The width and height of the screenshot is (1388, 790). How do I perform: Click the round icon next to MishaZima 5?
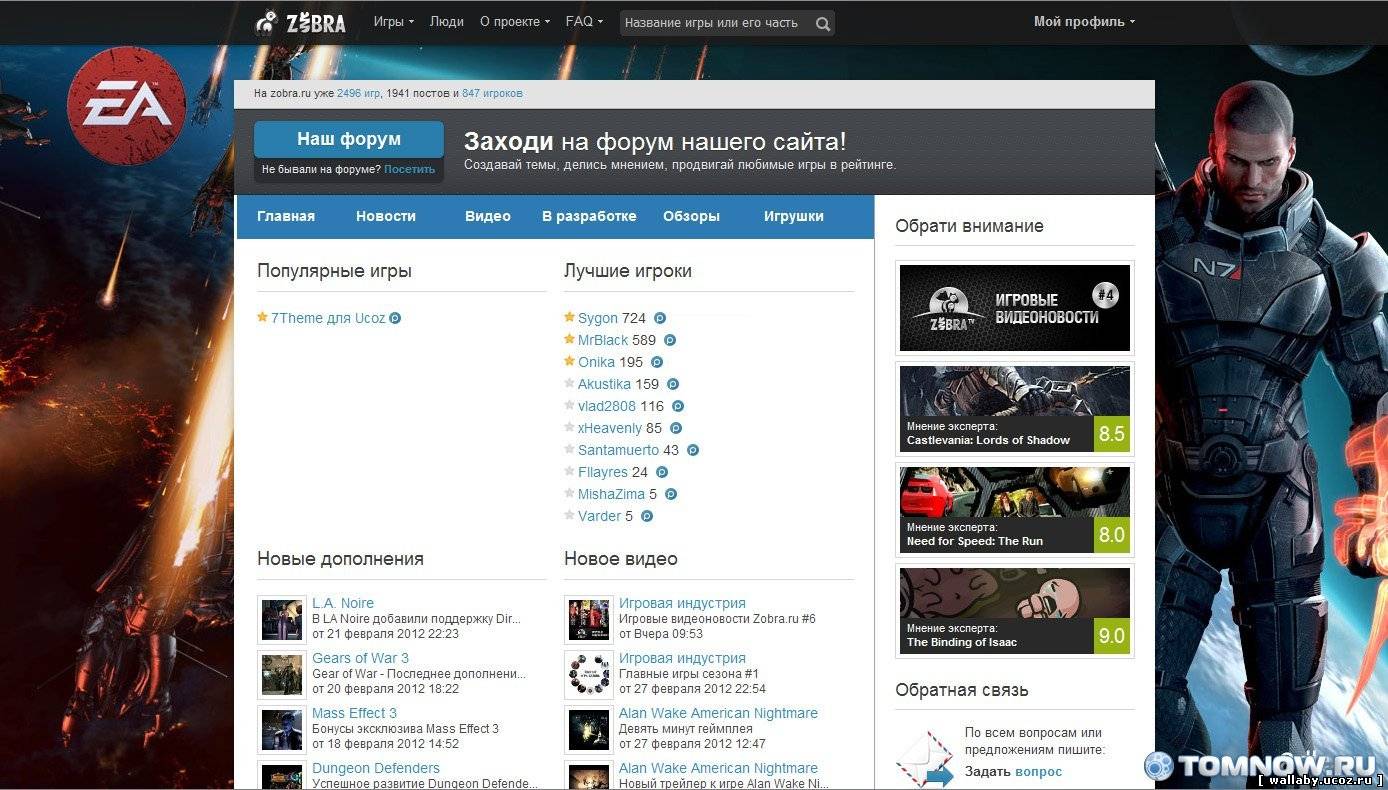click(671, 494)
